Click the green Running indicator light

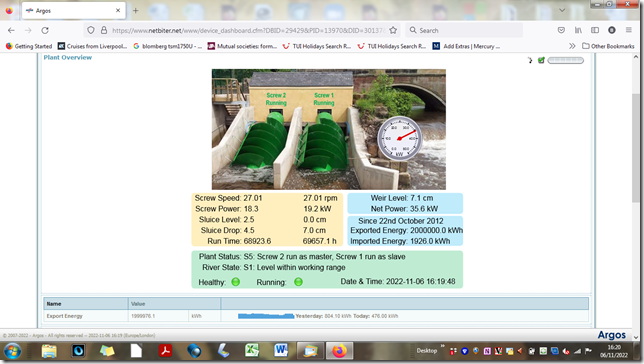click(x=298, y=282)
